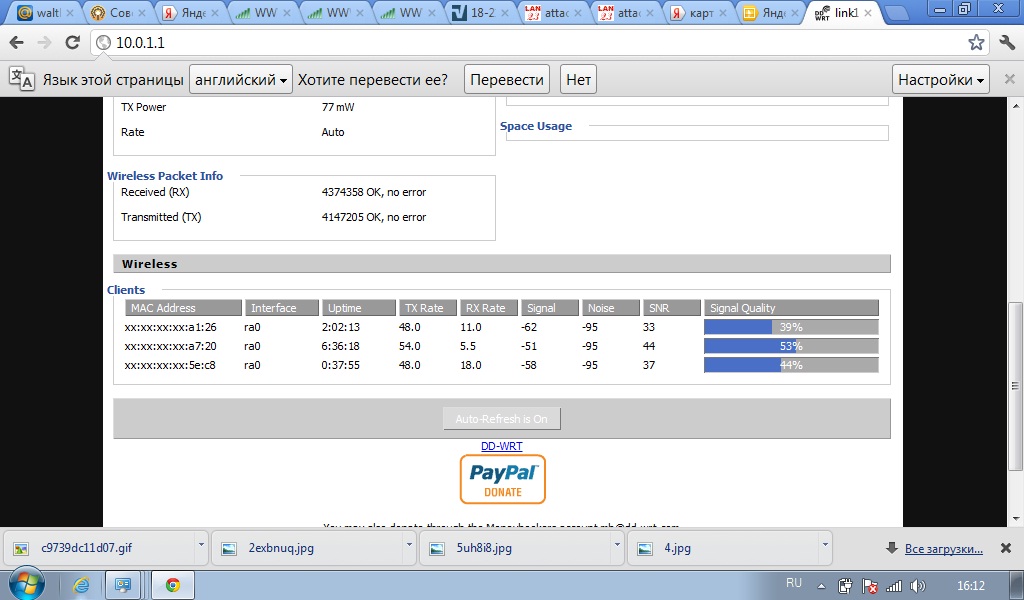Open the volume control in system tray

[918, 586]
